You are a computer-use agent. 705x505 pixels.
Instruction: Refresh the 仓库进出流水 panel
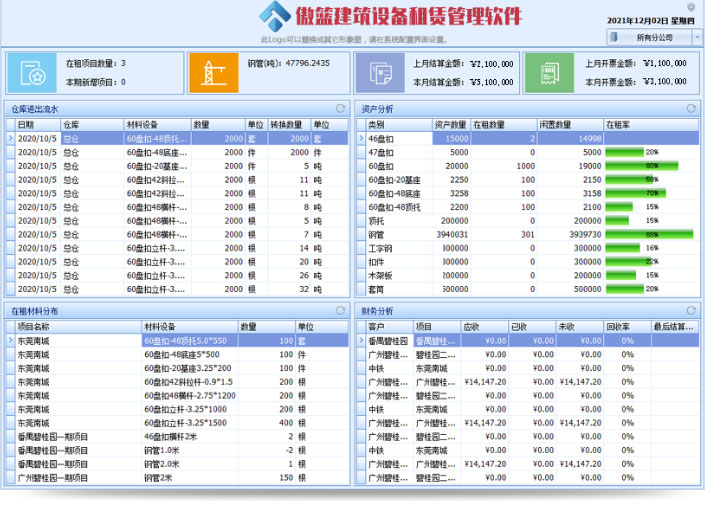pyautogui.click(x=340, y=108)
